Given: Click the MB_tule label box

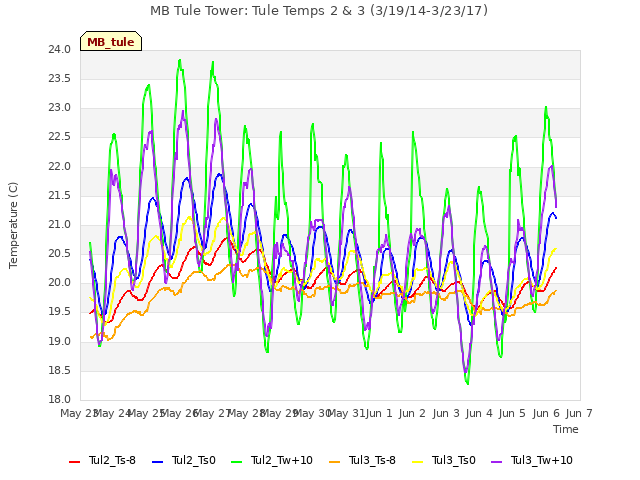Looking at the screenshot, I should tap(111, 41).
